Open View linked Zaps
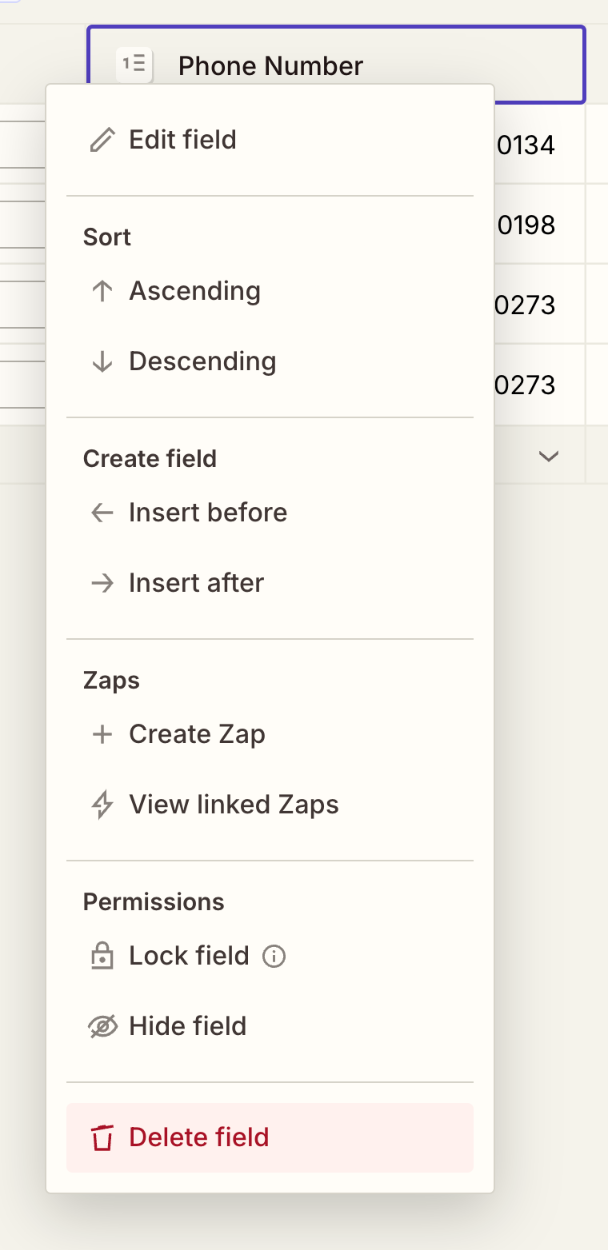This screenshot has width=608, height=1250. click(x=233, y=804)
